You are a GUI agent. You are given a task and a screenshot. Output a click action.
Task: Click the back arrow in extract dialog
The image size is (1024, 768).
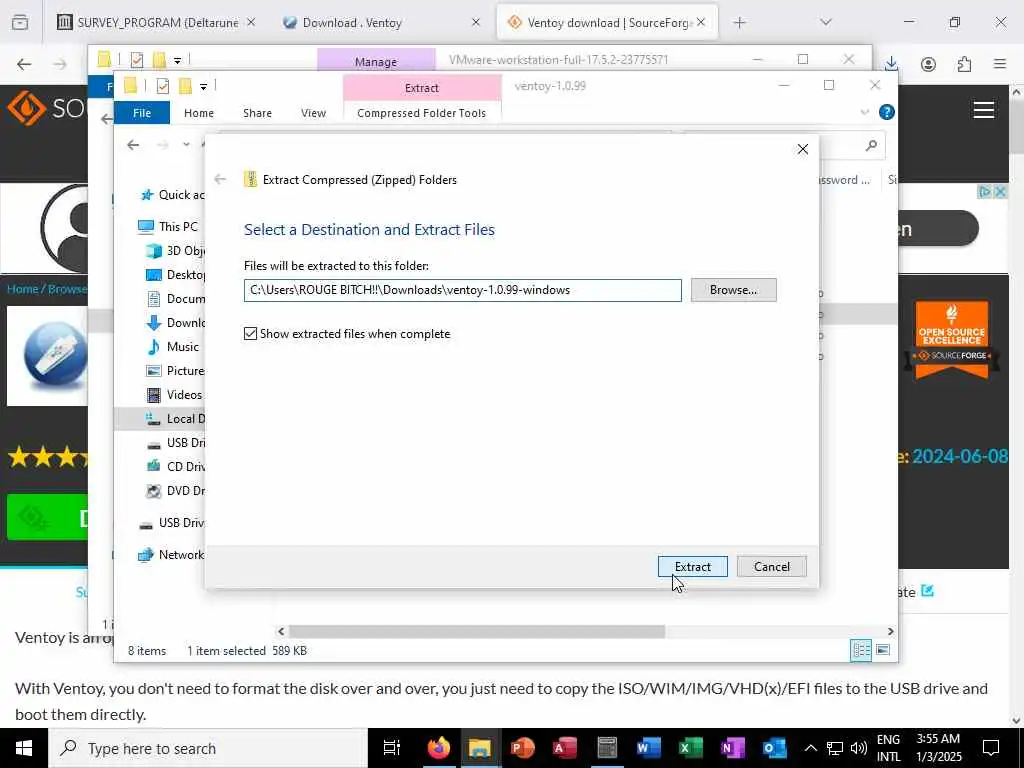coord(220,180)
